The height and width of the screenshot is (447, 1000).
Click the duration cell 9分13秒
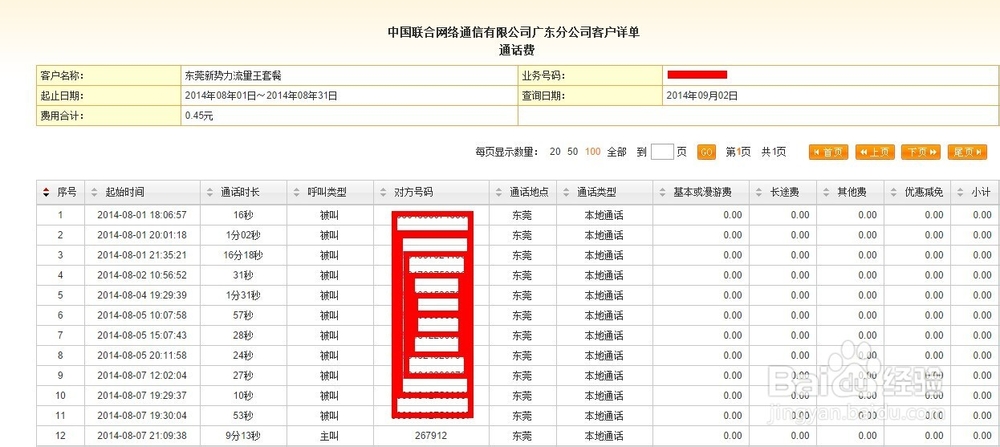[244, 436]
